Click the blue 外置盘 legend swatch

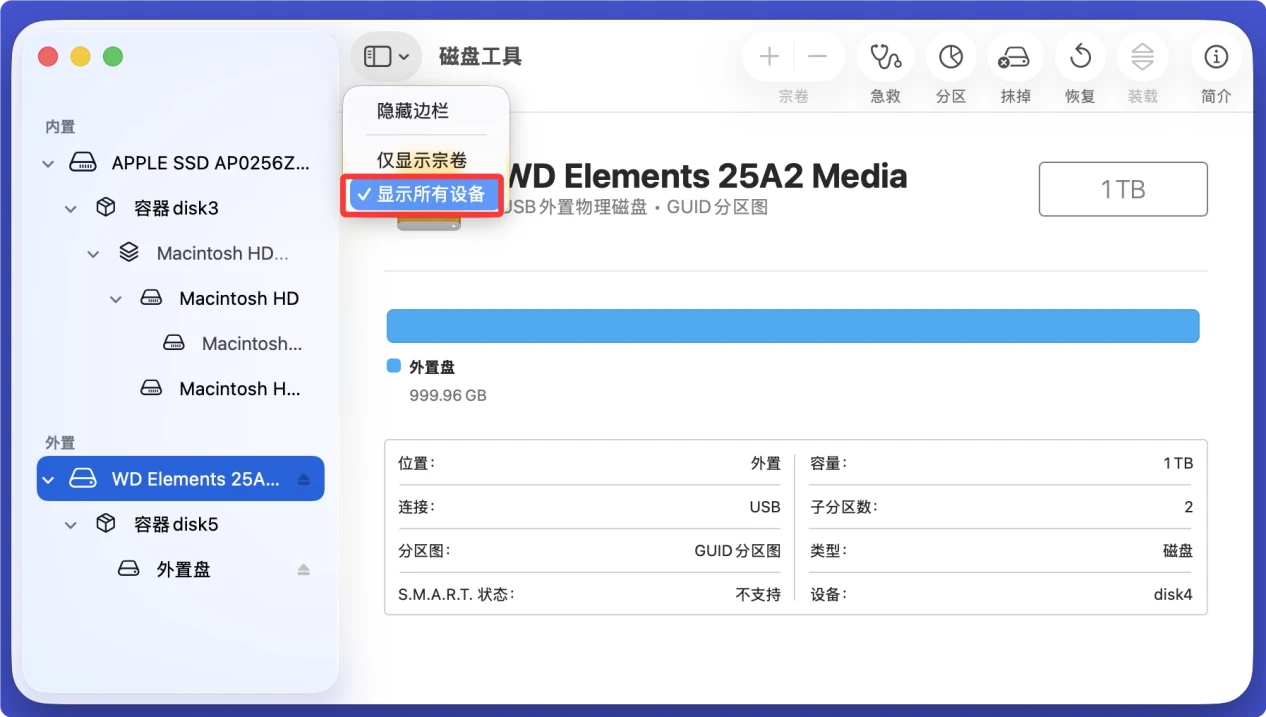394,366
